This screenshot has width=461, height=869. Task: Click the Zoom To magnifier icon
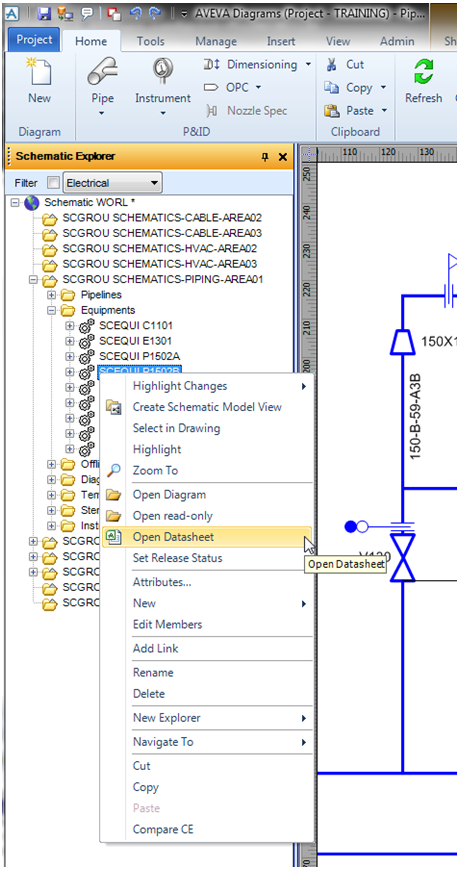tap(113, 471)
